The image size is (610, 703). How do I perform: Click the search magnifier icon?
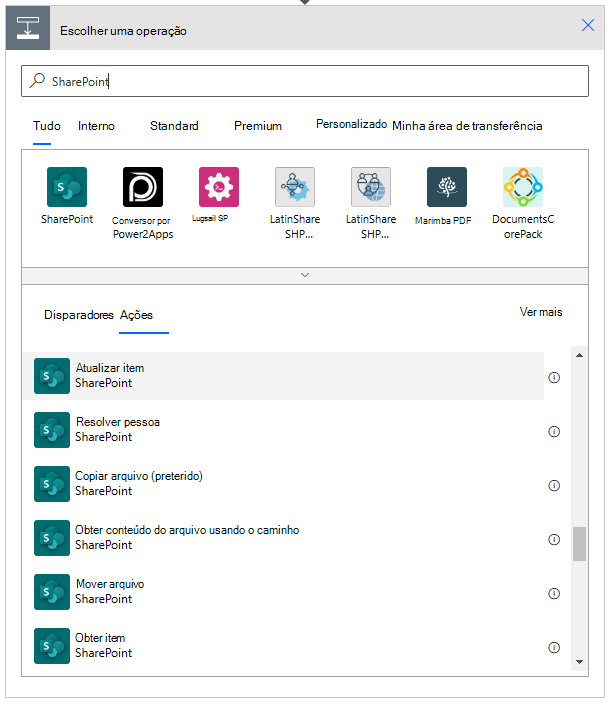point(37,81)
